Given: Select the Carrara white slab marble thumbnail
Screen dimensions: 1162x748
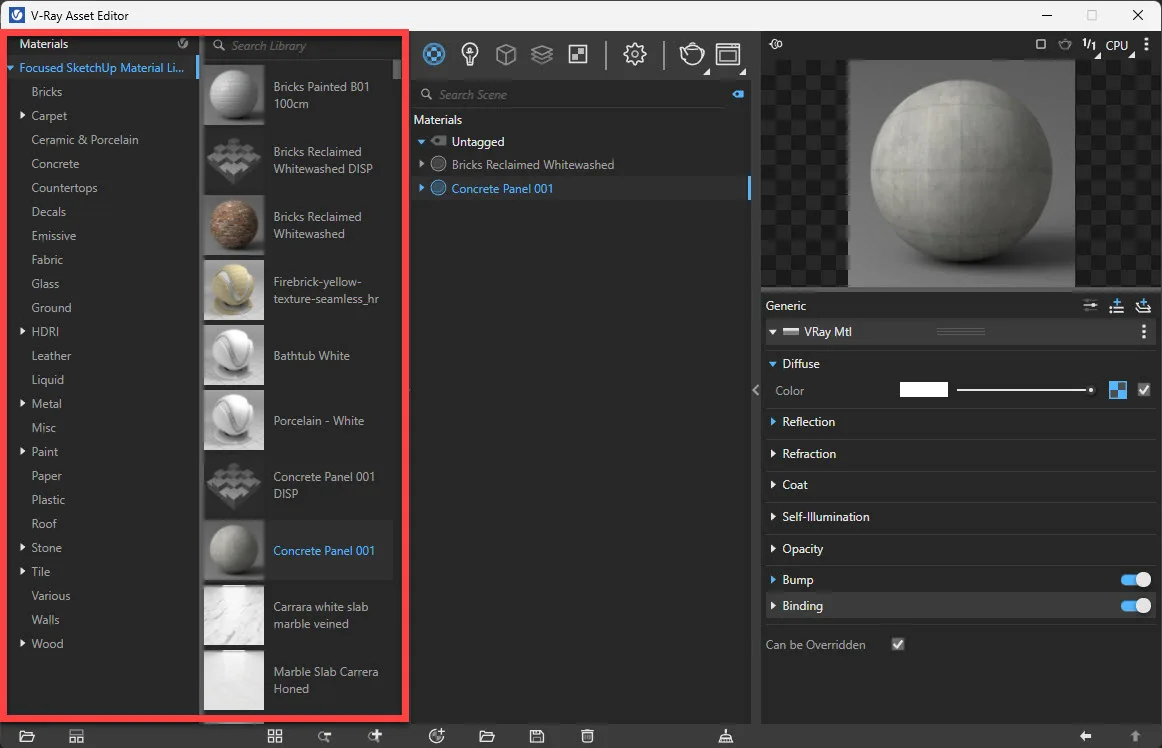Looking at the screenshot, I should pyautogui.click(x=232, y=615).
